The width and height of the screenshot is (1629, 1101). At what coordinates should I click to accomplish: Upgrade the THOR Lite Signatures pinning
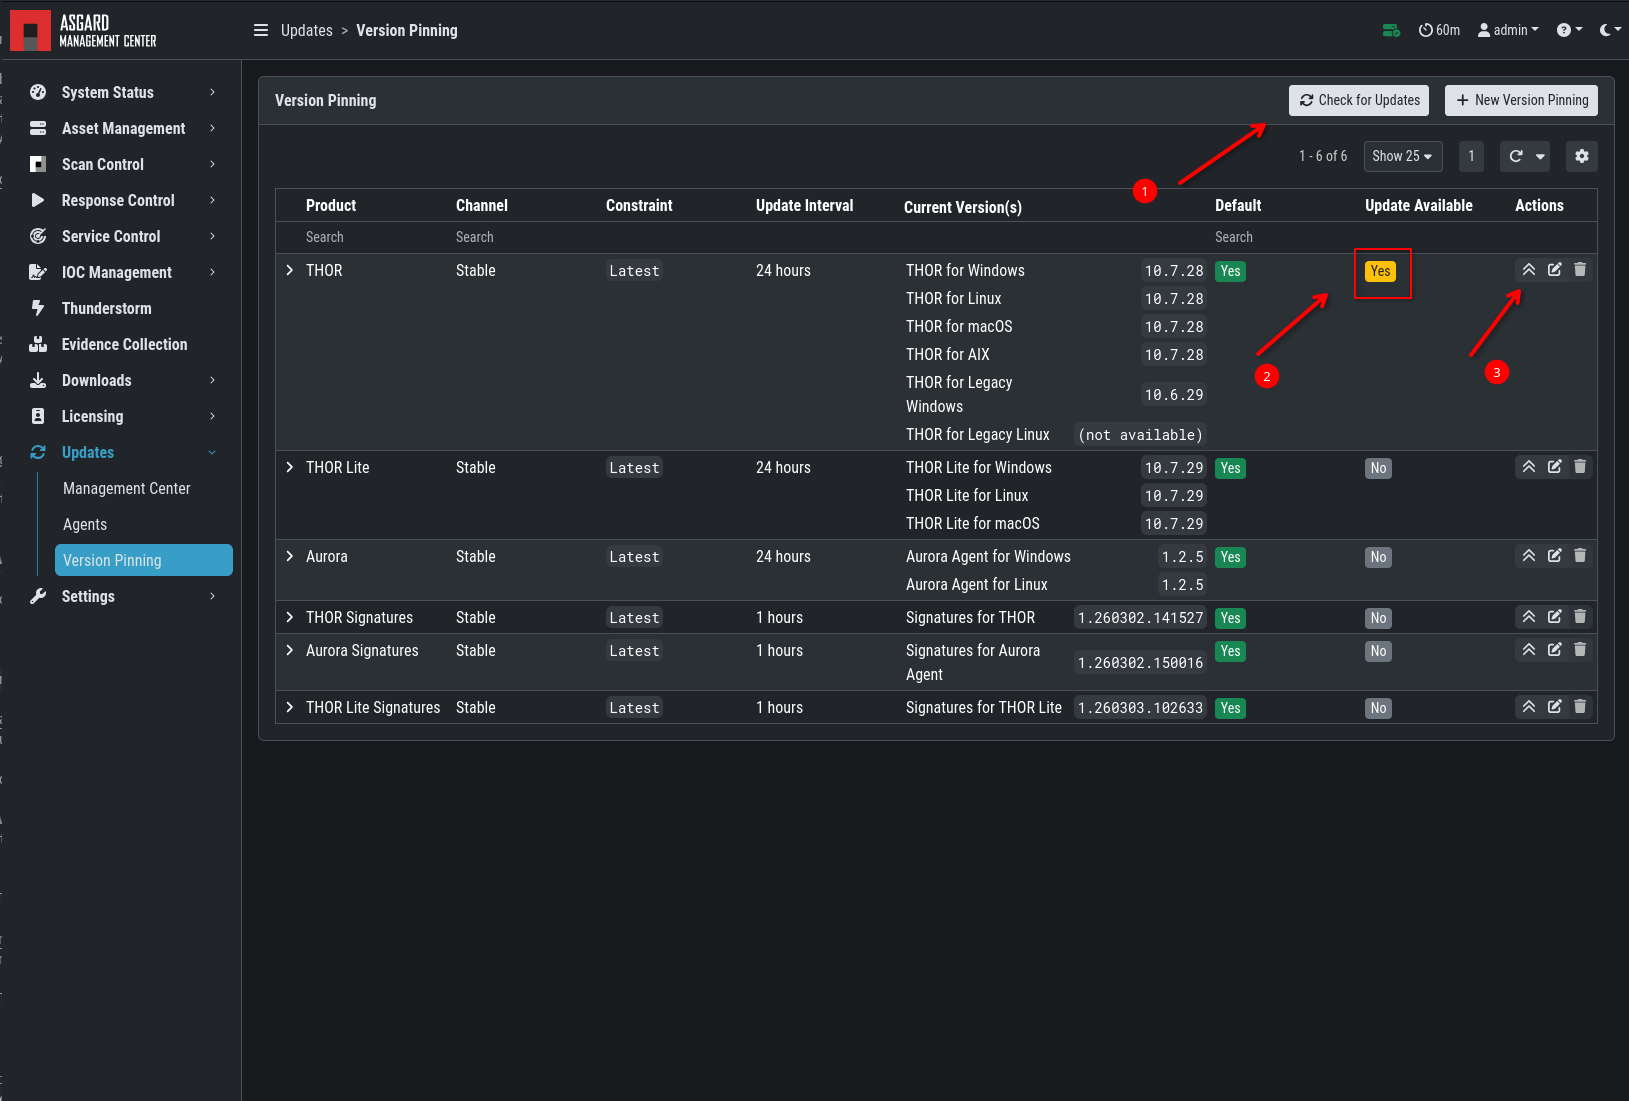click(x=1529, y=706)
